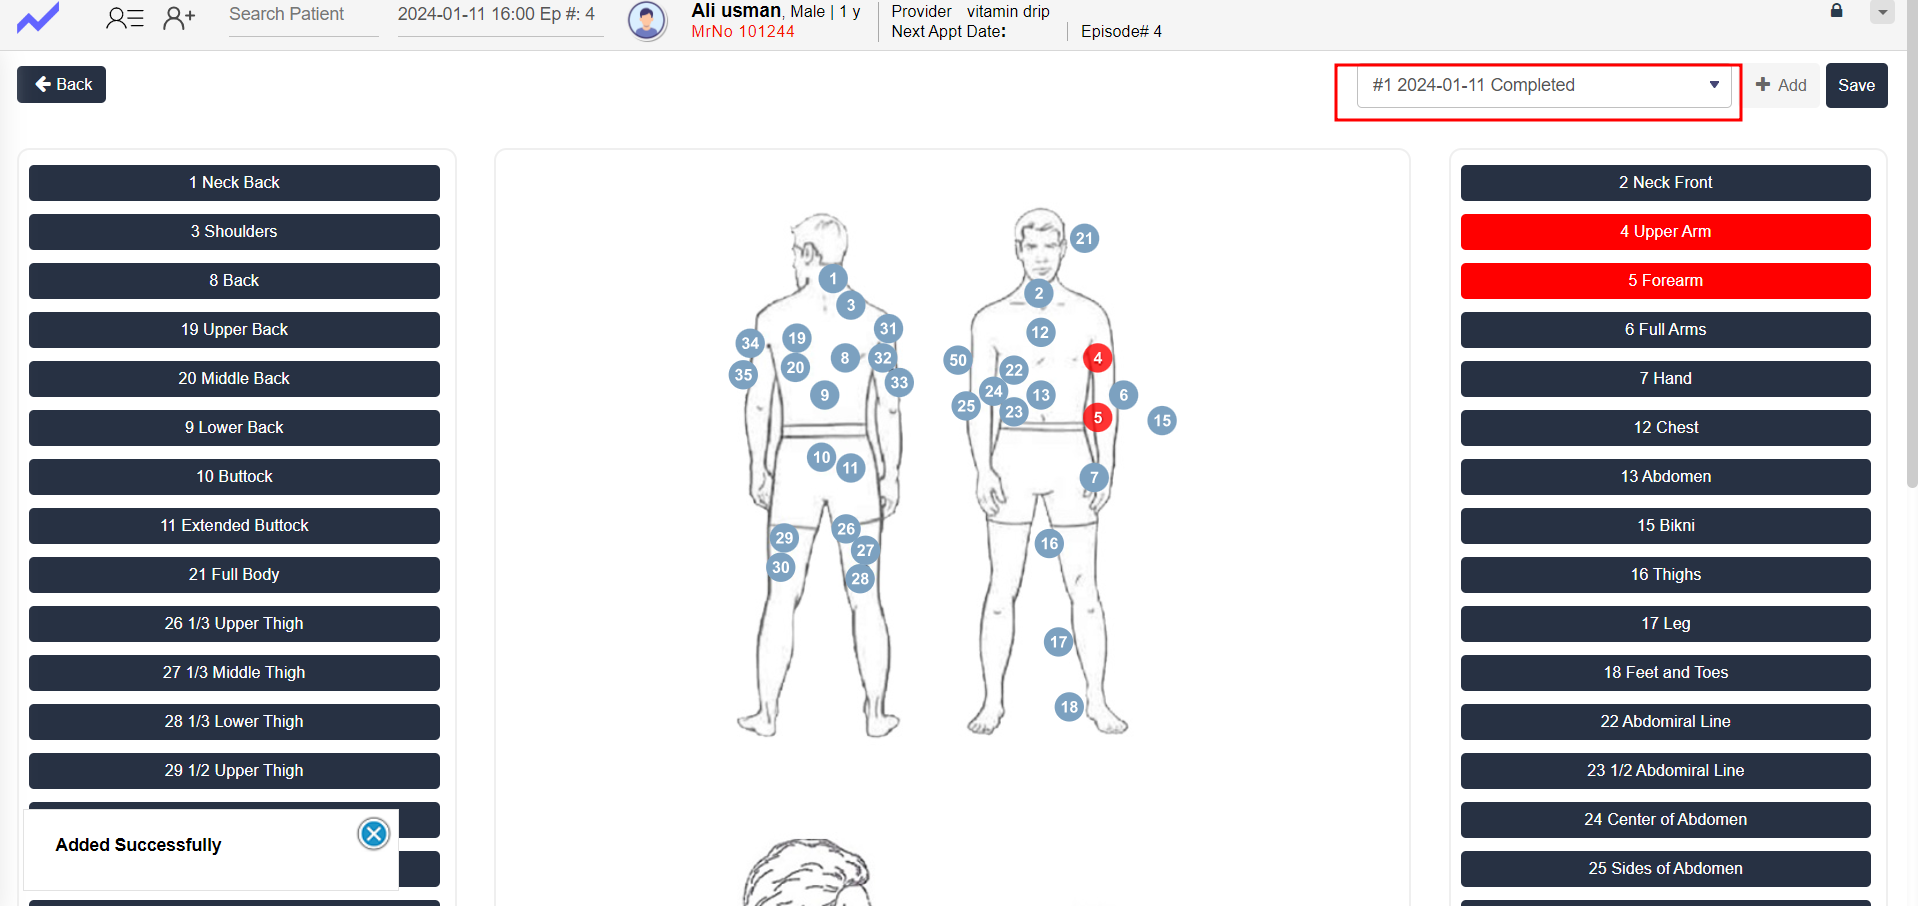Image resolution: width=1918 pixels, height=906 pixels.
Task: Select body marker 17 on the leg
Action: pyautogui.click(x=1058, y=642)
